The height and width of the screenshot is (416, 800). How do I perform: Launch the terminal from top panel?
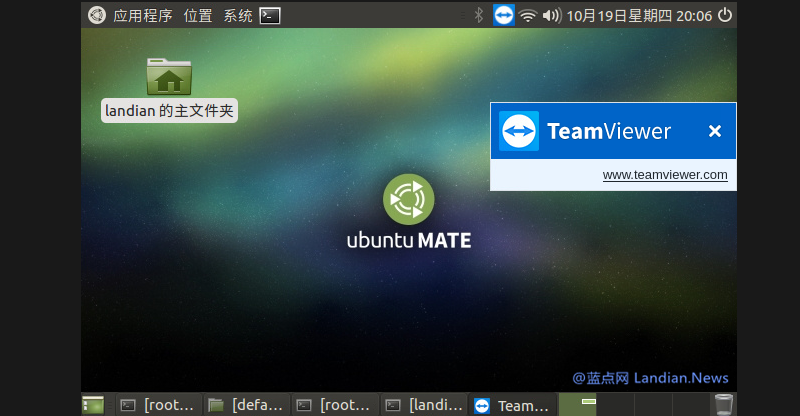(270, 16)
